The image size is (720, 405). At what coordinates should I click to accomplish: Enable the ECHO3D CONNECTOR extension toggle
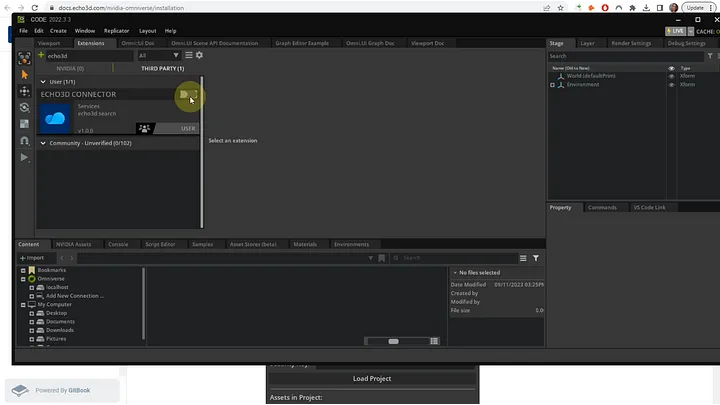click(187, 95)
